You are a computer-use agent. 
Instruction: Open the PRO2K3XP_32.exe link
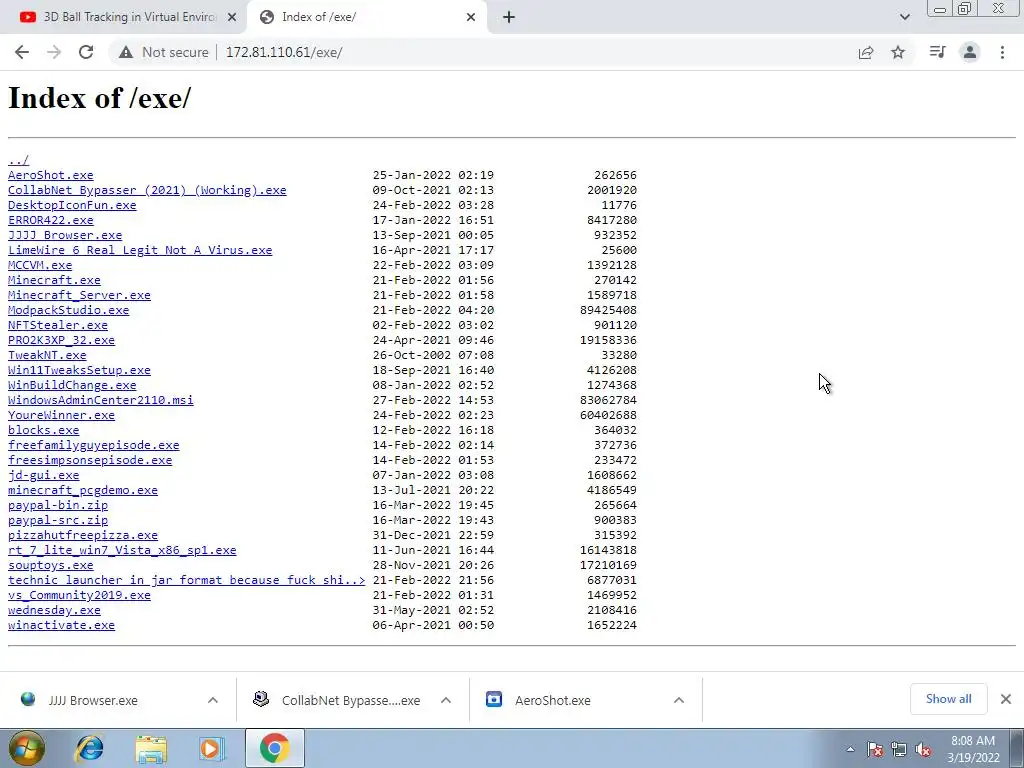[x=61, y=340]
